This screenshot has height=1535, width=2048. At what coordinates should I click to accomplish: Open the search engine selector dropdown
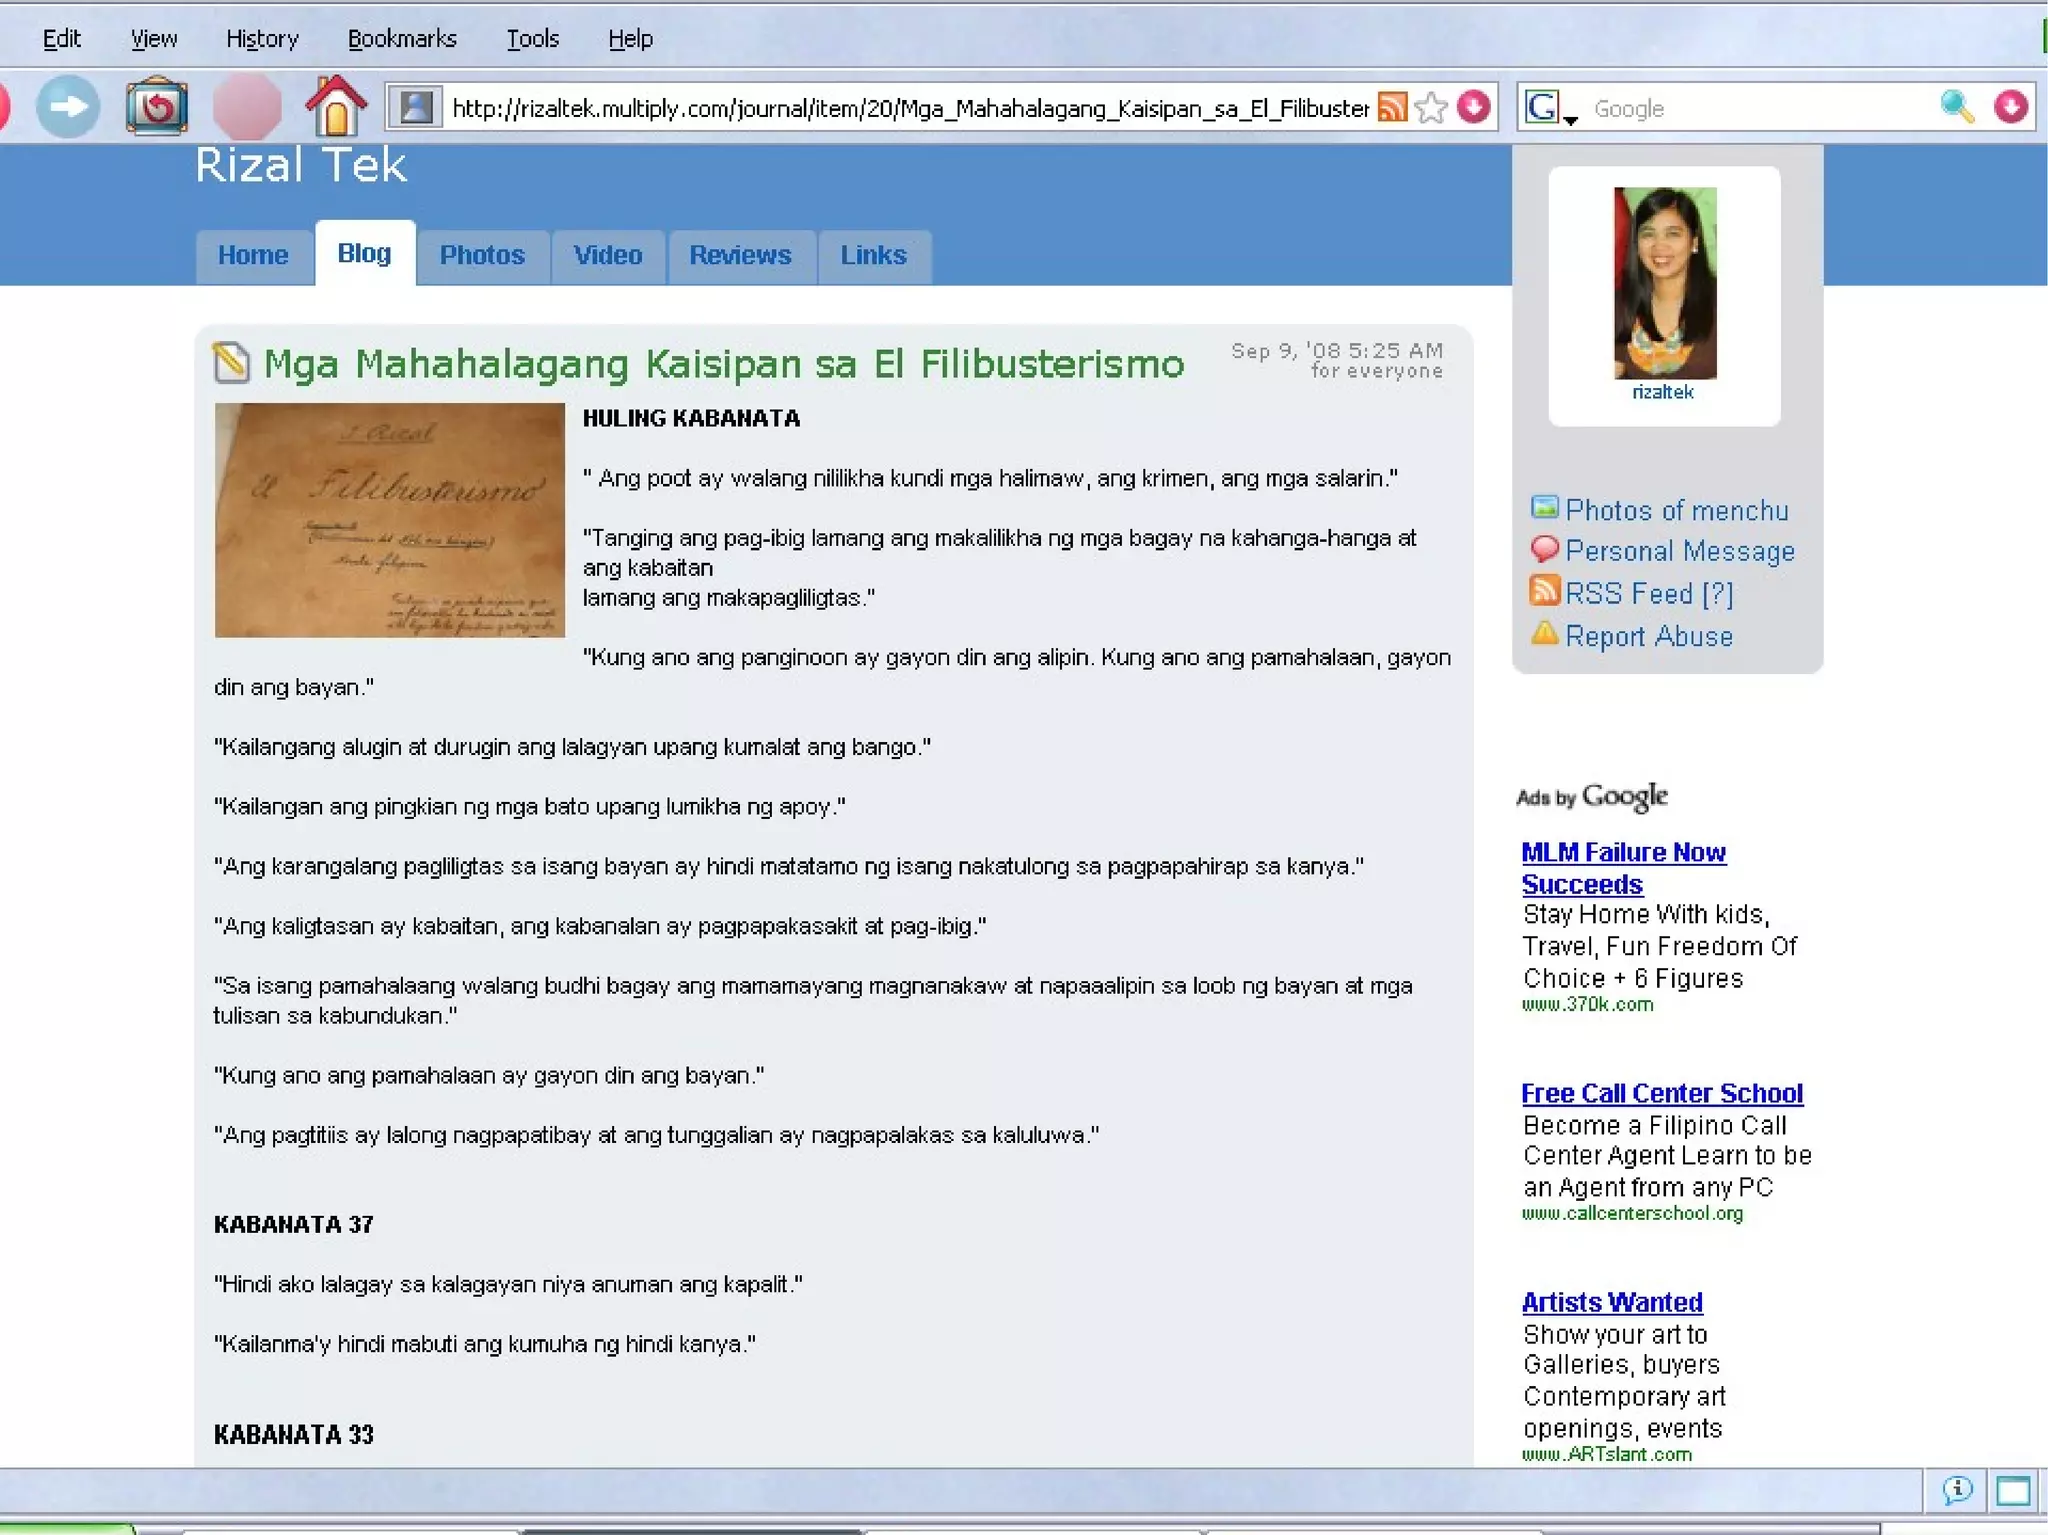pos(1549,108)
